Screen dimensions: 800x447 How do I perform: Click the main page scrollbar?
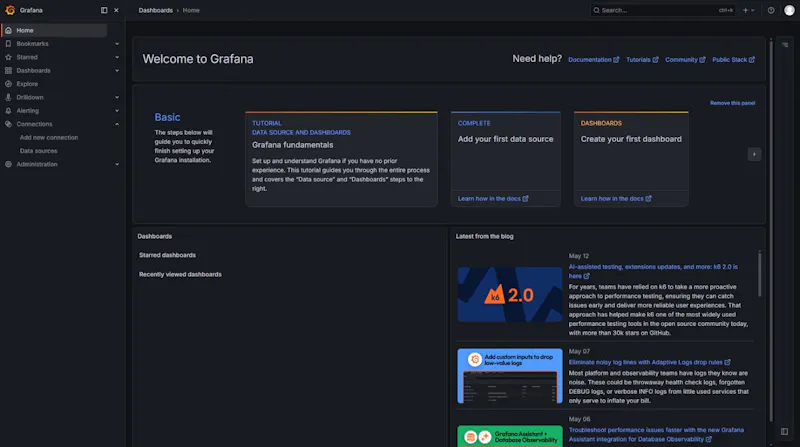click(x=770, y=231)
